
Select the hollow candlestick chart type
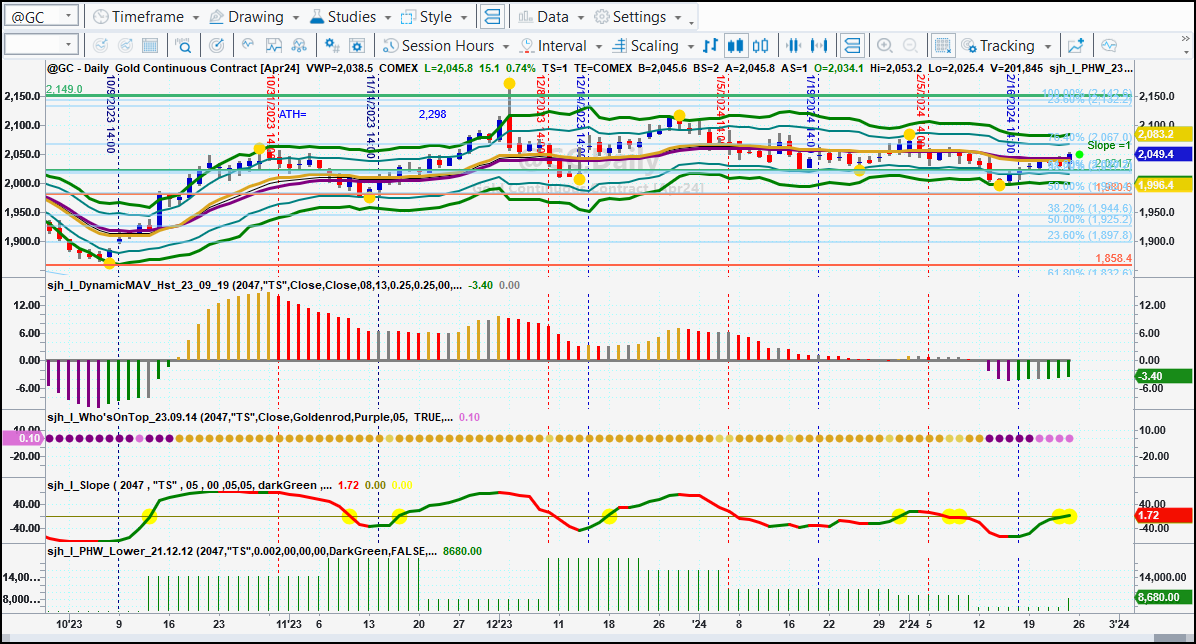pos(760,46)
